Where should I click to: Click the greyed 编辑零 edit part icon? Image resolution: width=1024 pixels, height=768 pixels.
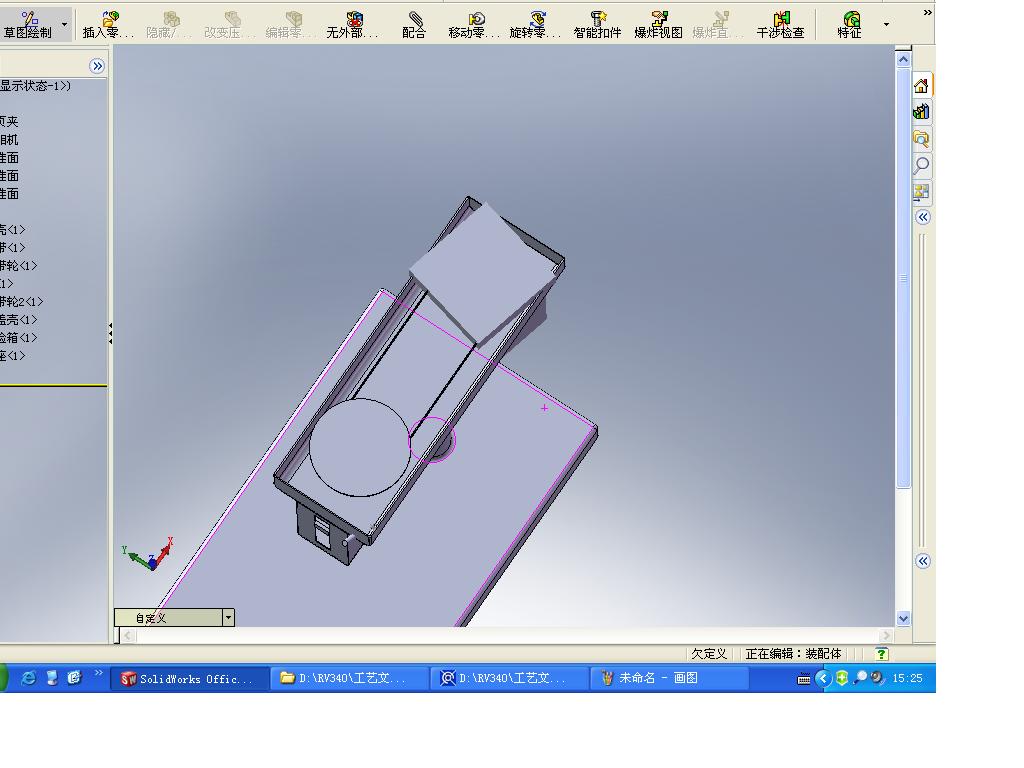[291, 25]
